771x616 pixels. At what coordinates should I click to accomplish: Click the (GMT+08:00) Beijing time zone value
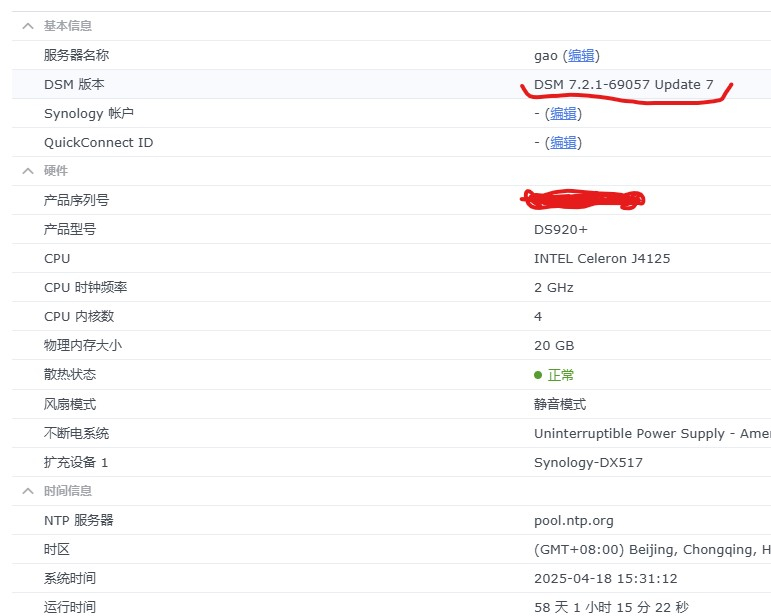(x=652, y=550)
